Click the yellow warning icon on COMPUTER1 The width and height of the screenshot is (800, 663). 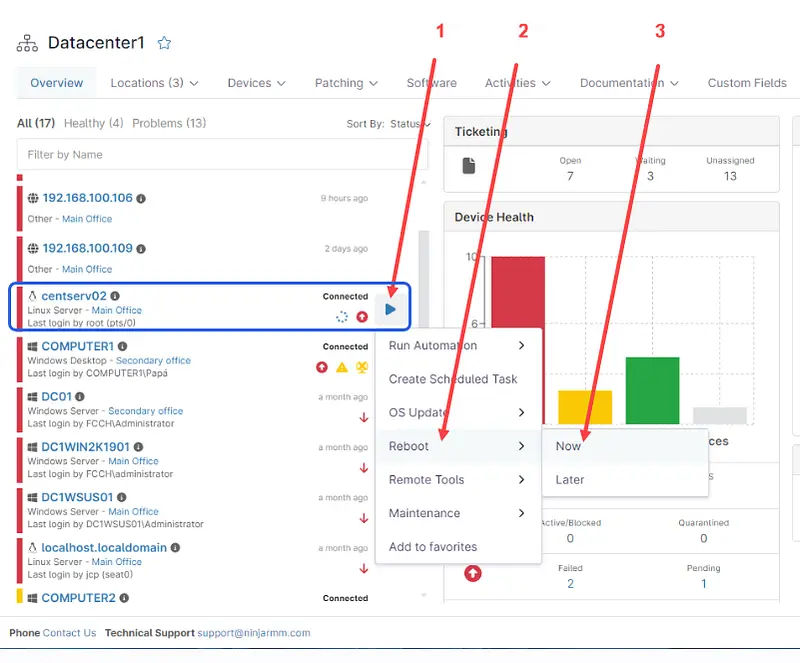(341, 367)
